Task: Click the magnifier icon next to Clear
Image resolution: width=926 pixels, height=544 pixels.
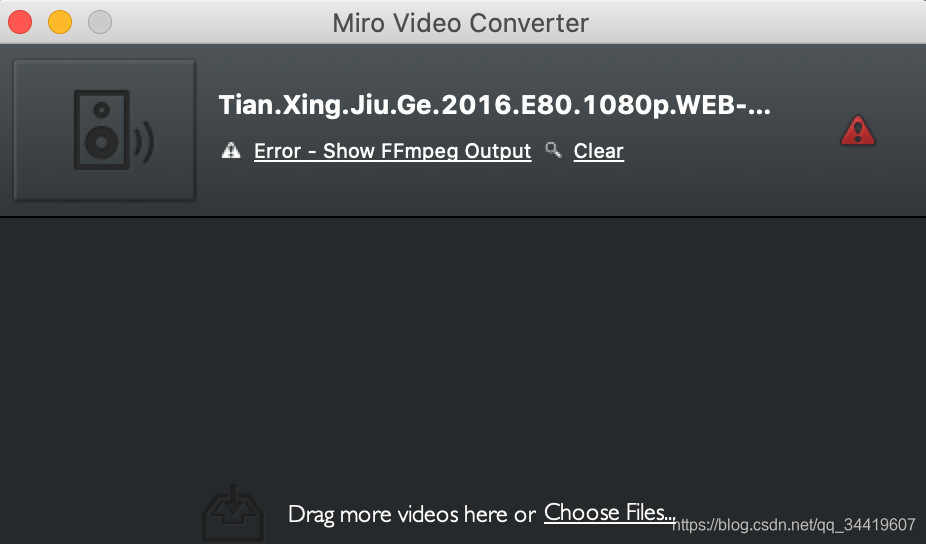Action: coord(553,150)
